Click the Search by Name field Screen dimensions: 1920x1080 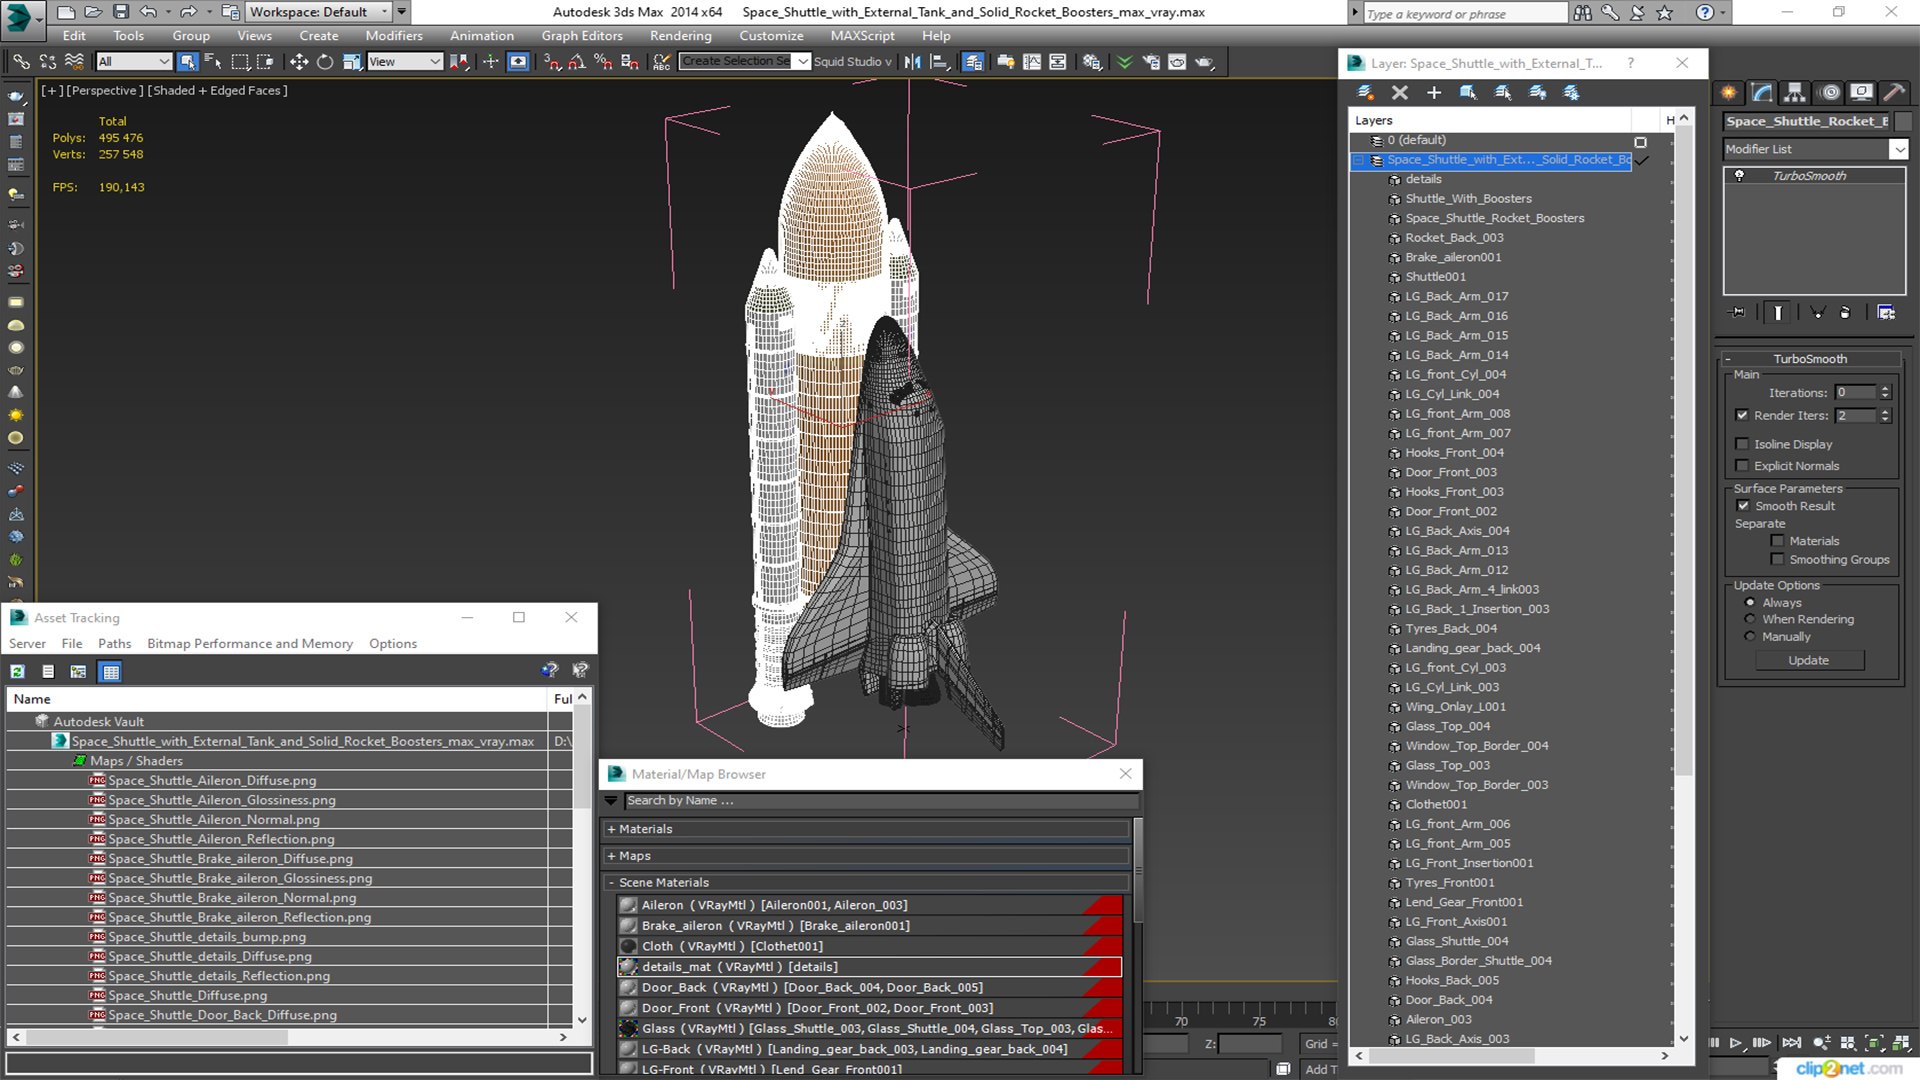[x=881, y=801]
